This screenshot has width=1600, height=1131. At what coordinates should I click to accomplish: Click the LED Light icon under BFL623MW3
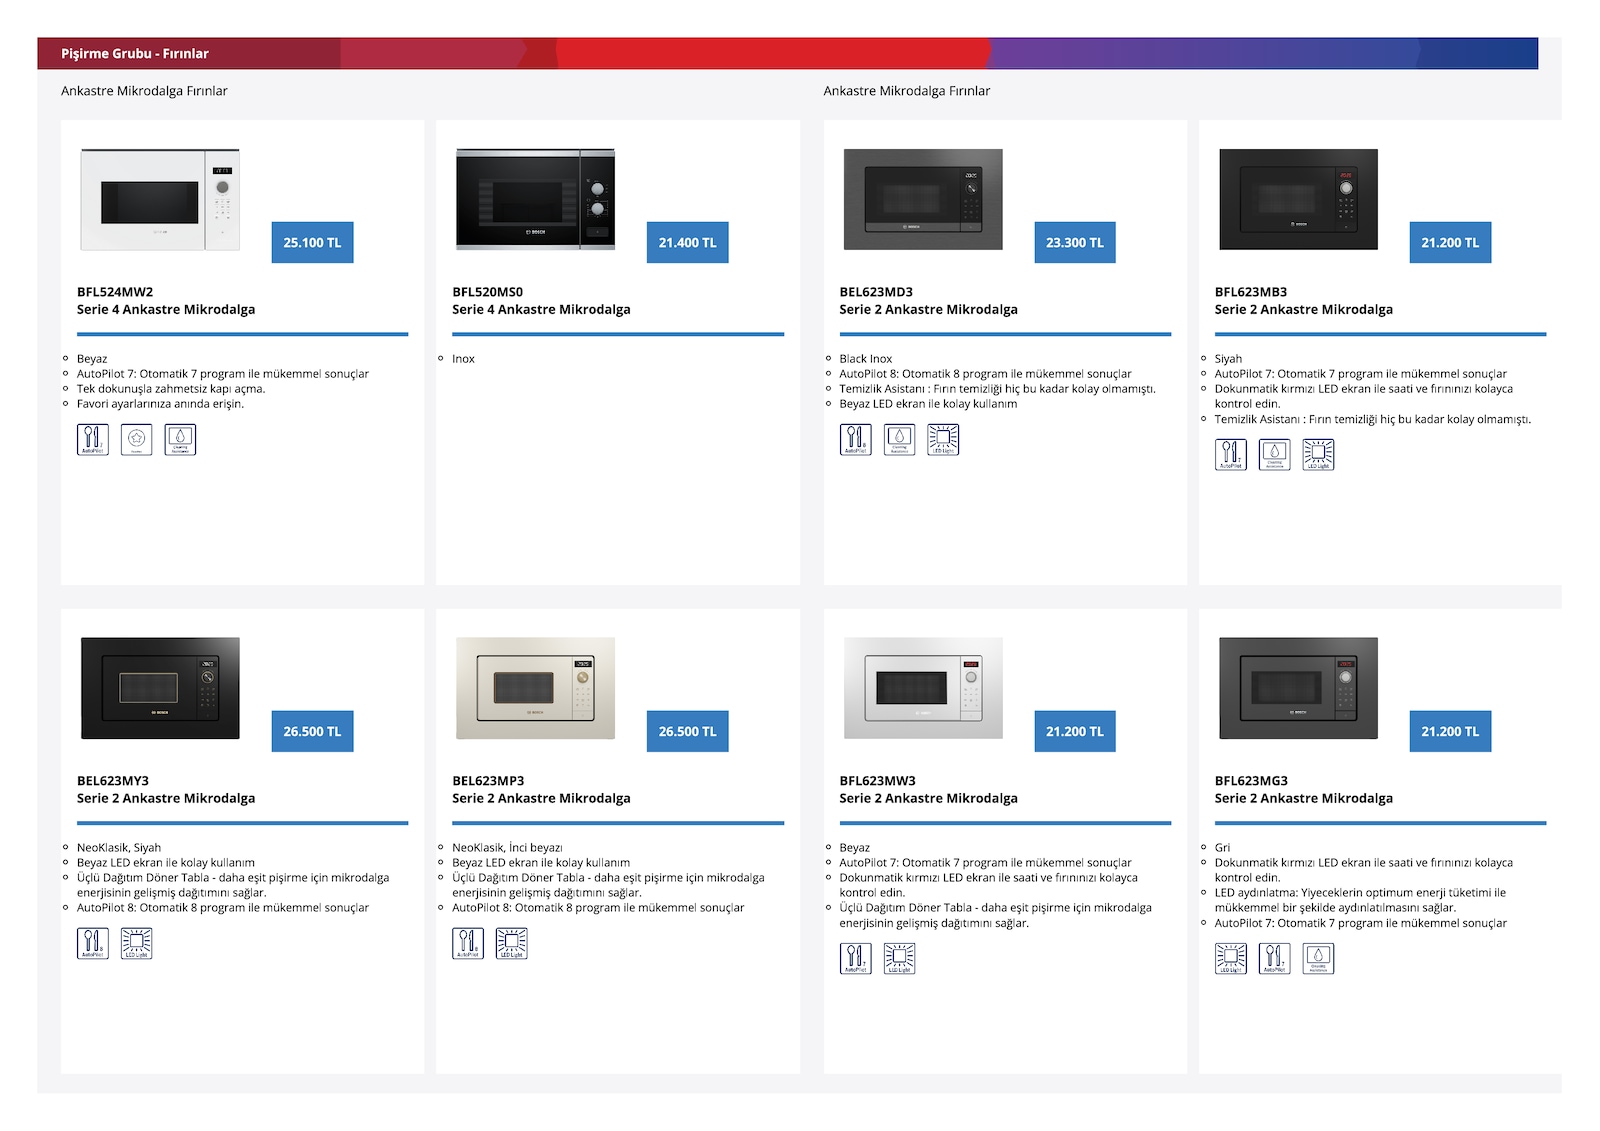click(x=900, y=959)
